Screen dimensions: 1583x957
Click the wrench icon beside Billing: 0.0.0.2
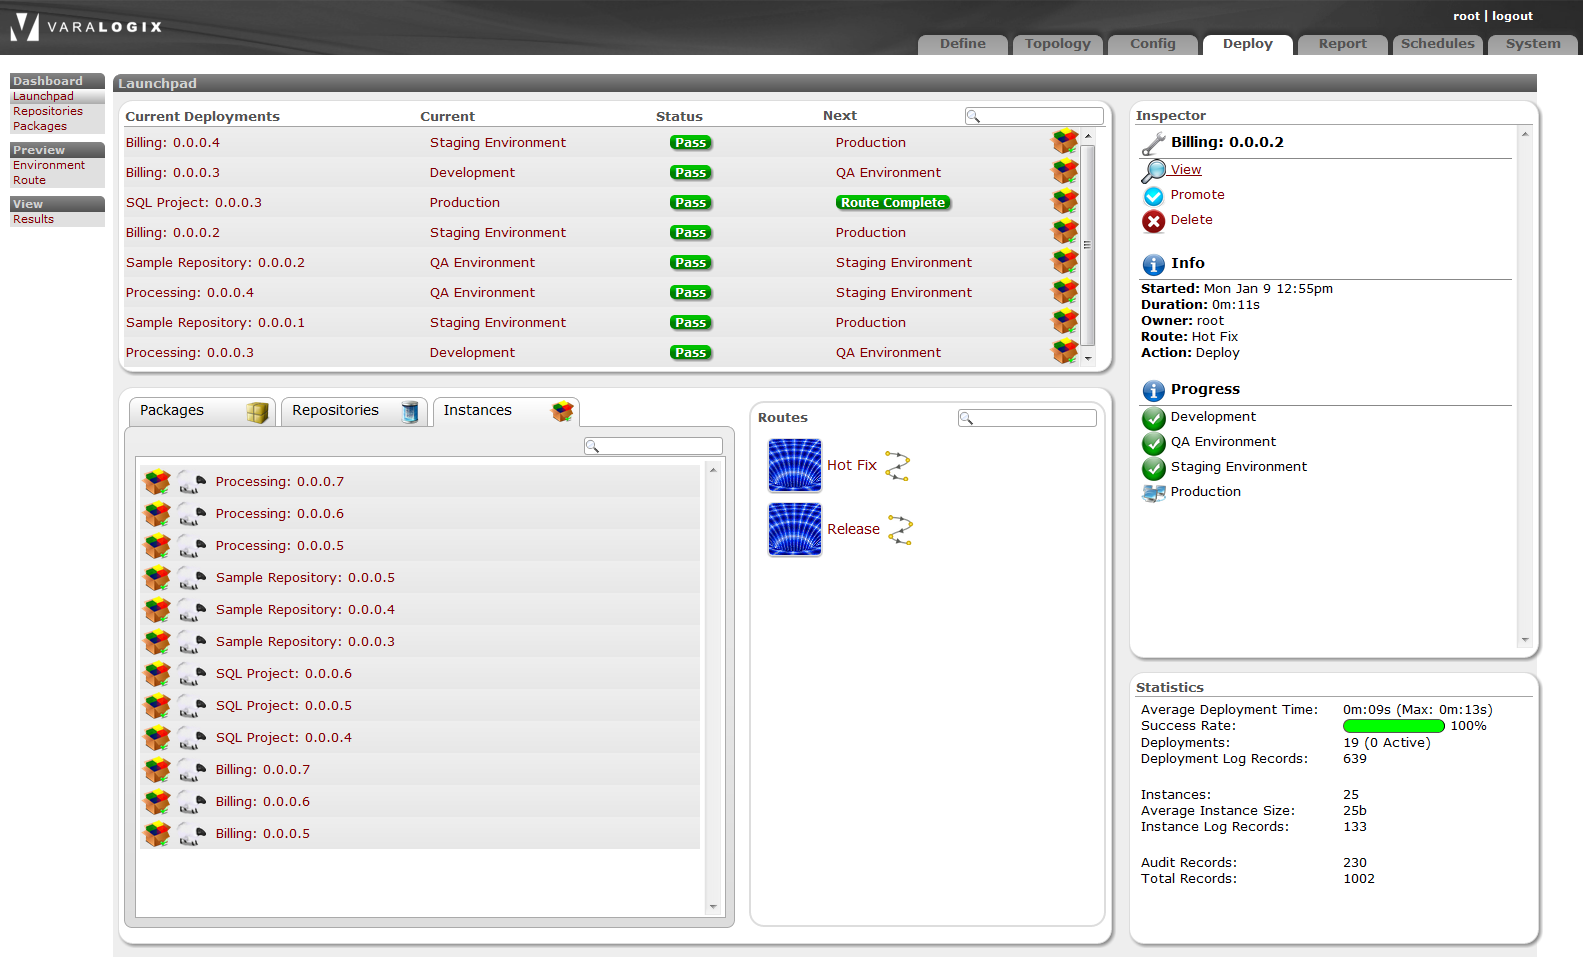pos(1153,144)
